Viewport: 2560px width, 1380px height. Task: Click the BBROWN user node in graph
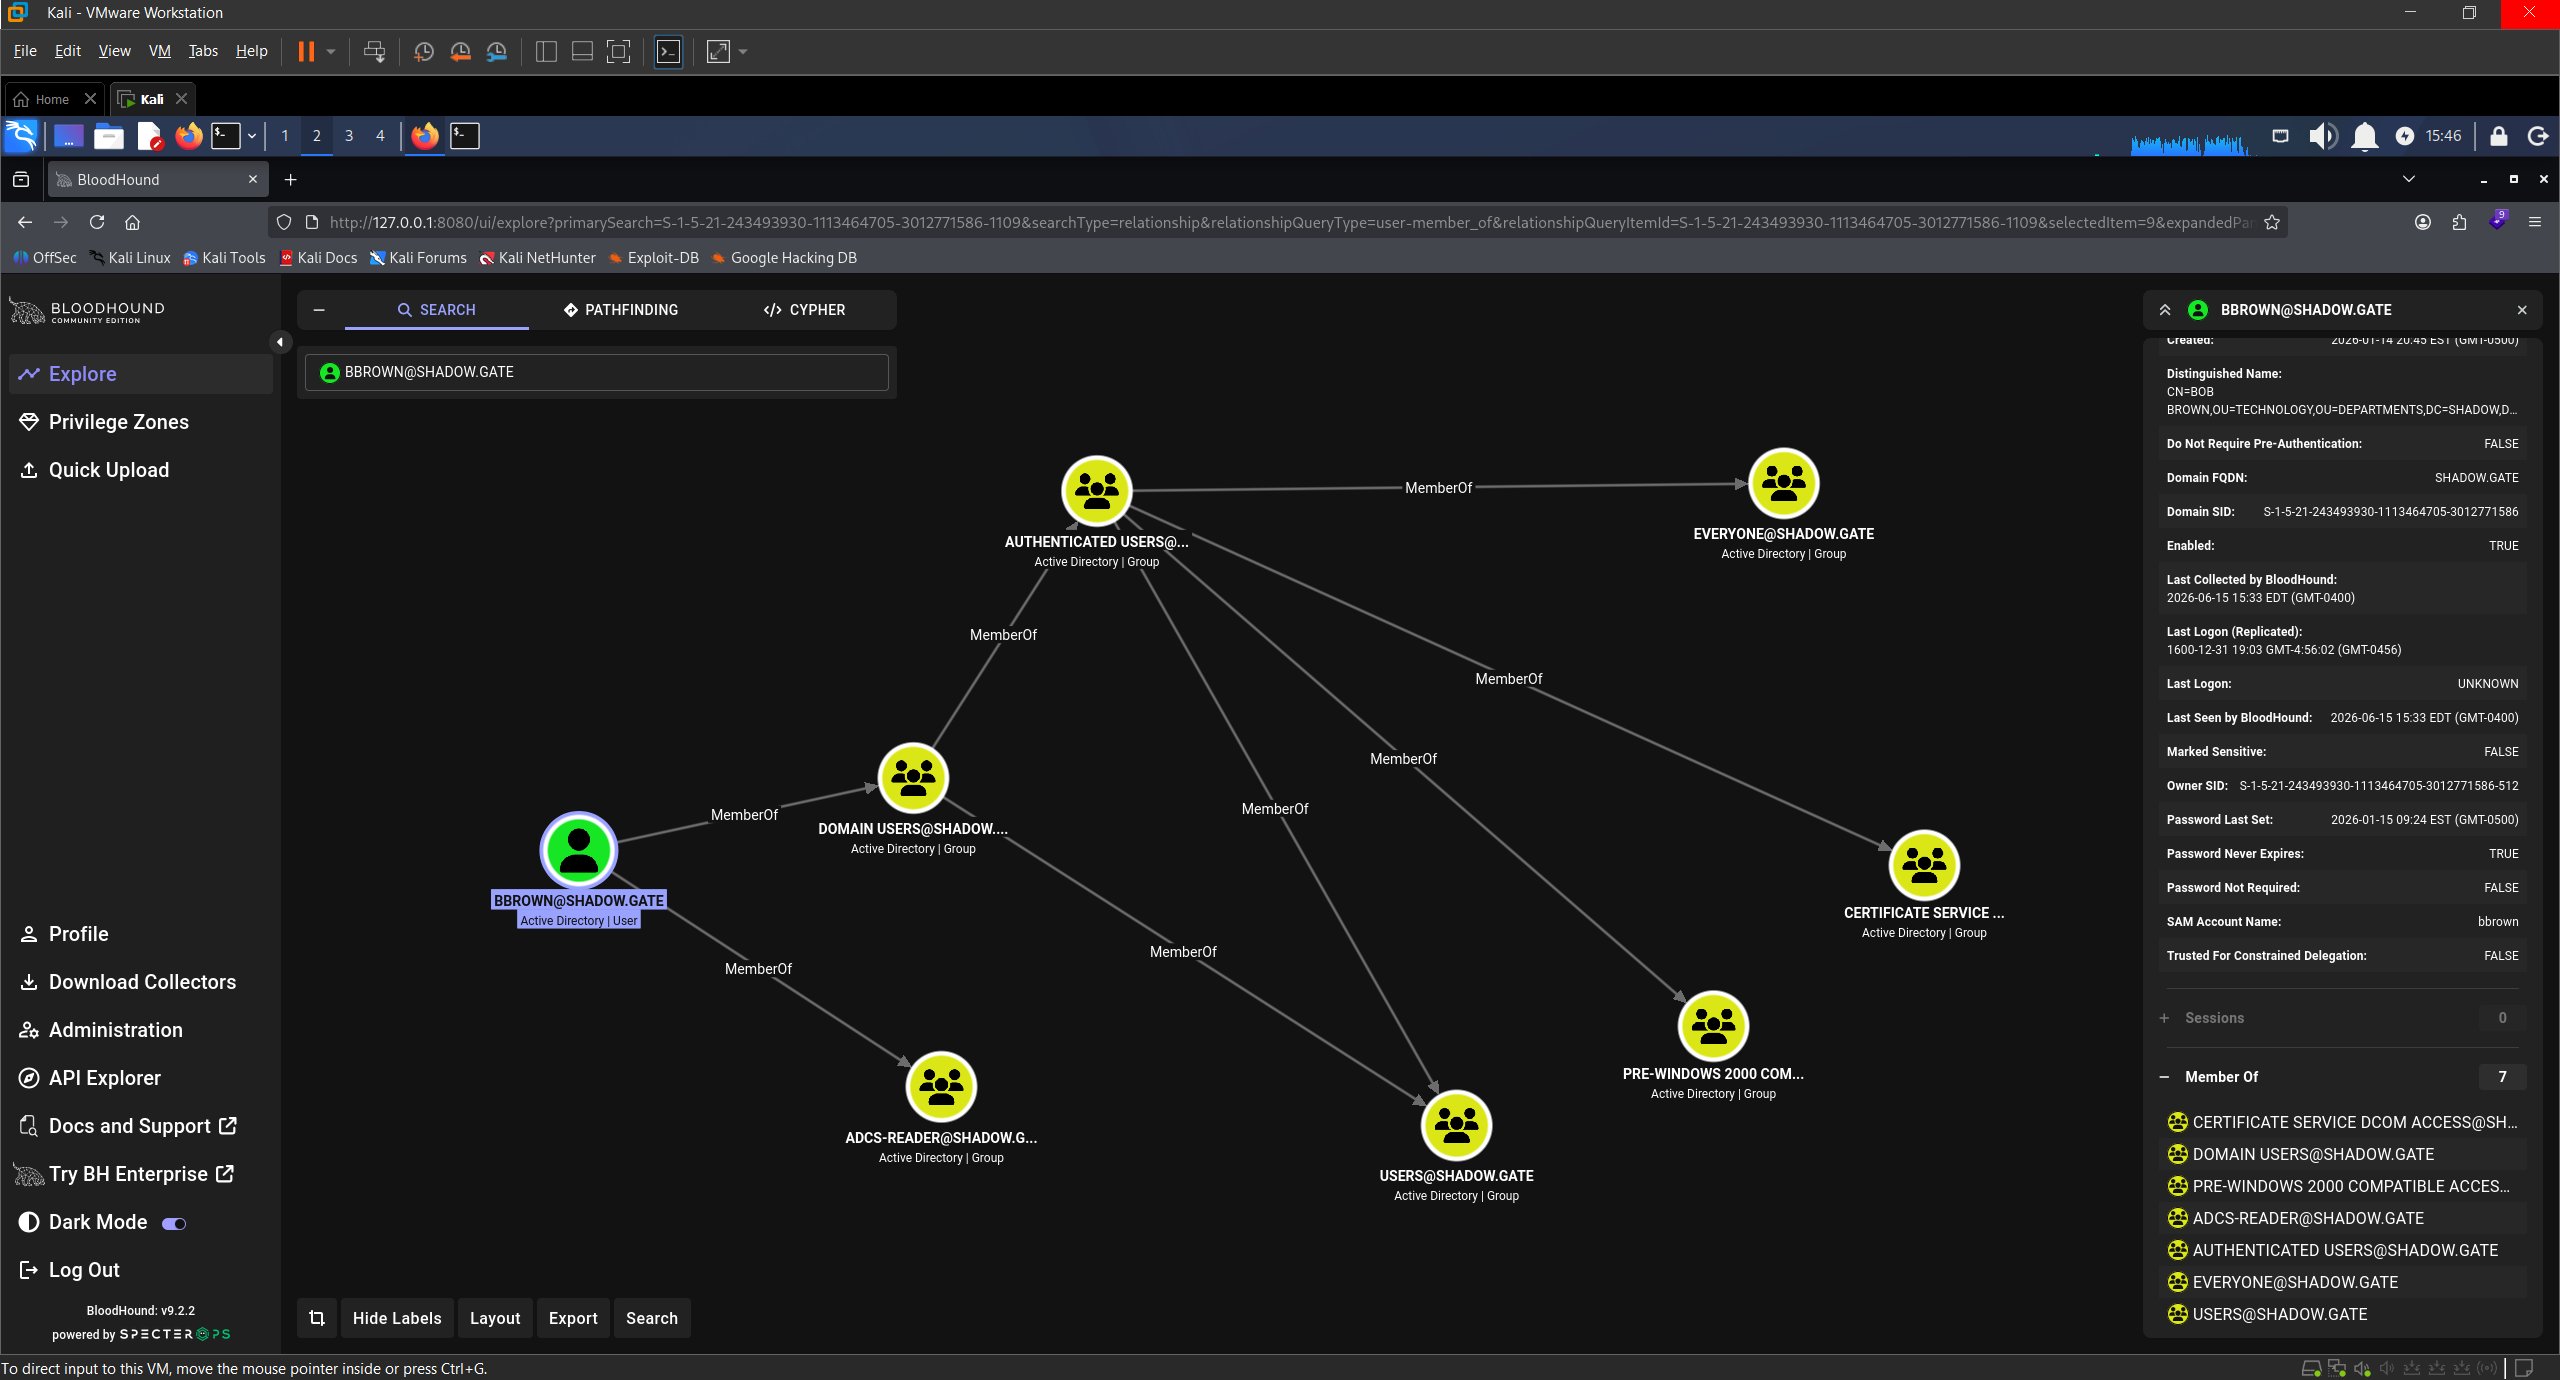578,850
